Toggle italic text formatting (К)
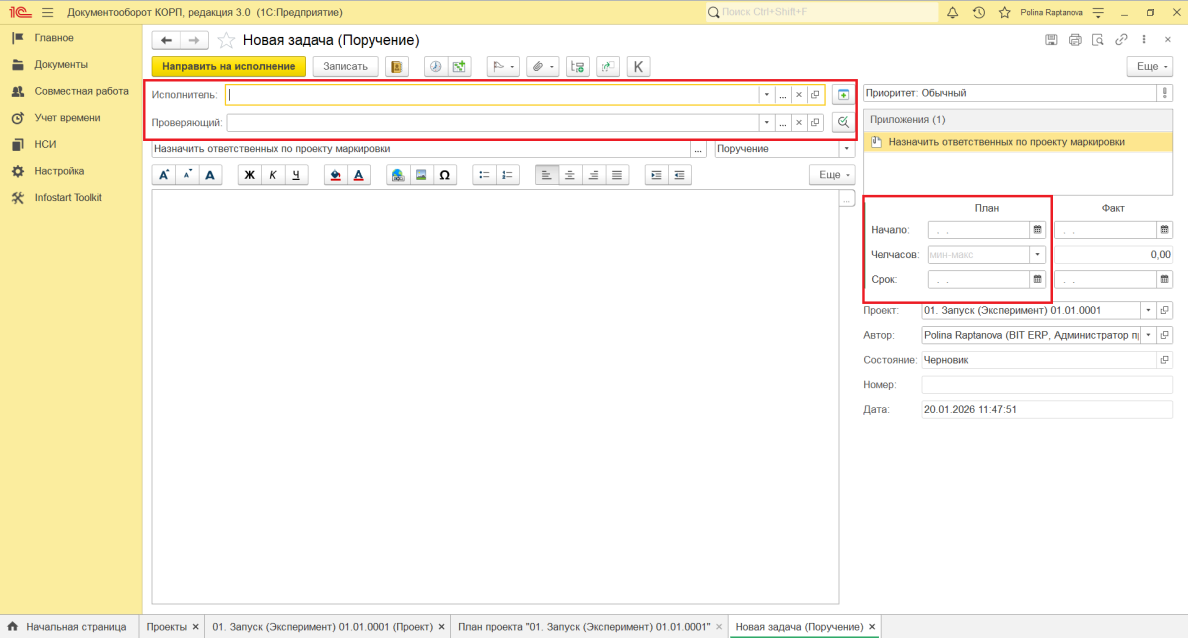This screenshot has height=638, width=1188. pos(273,175)
